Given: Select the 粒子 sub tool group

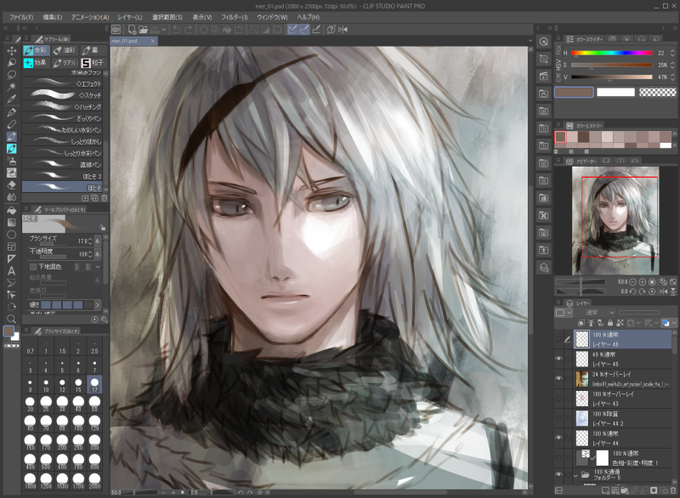Looking at the screenshot, I should coord(93,63).
